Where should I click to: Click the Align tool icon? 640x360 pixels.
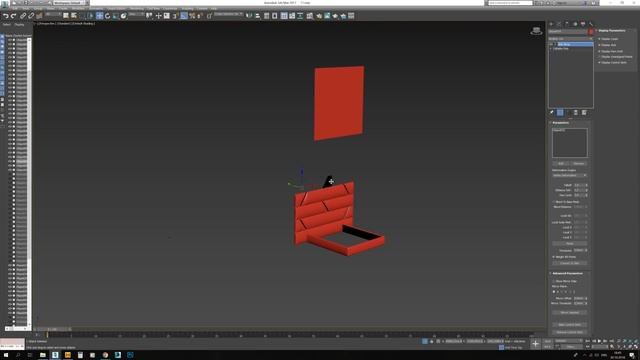click(258, 16)
